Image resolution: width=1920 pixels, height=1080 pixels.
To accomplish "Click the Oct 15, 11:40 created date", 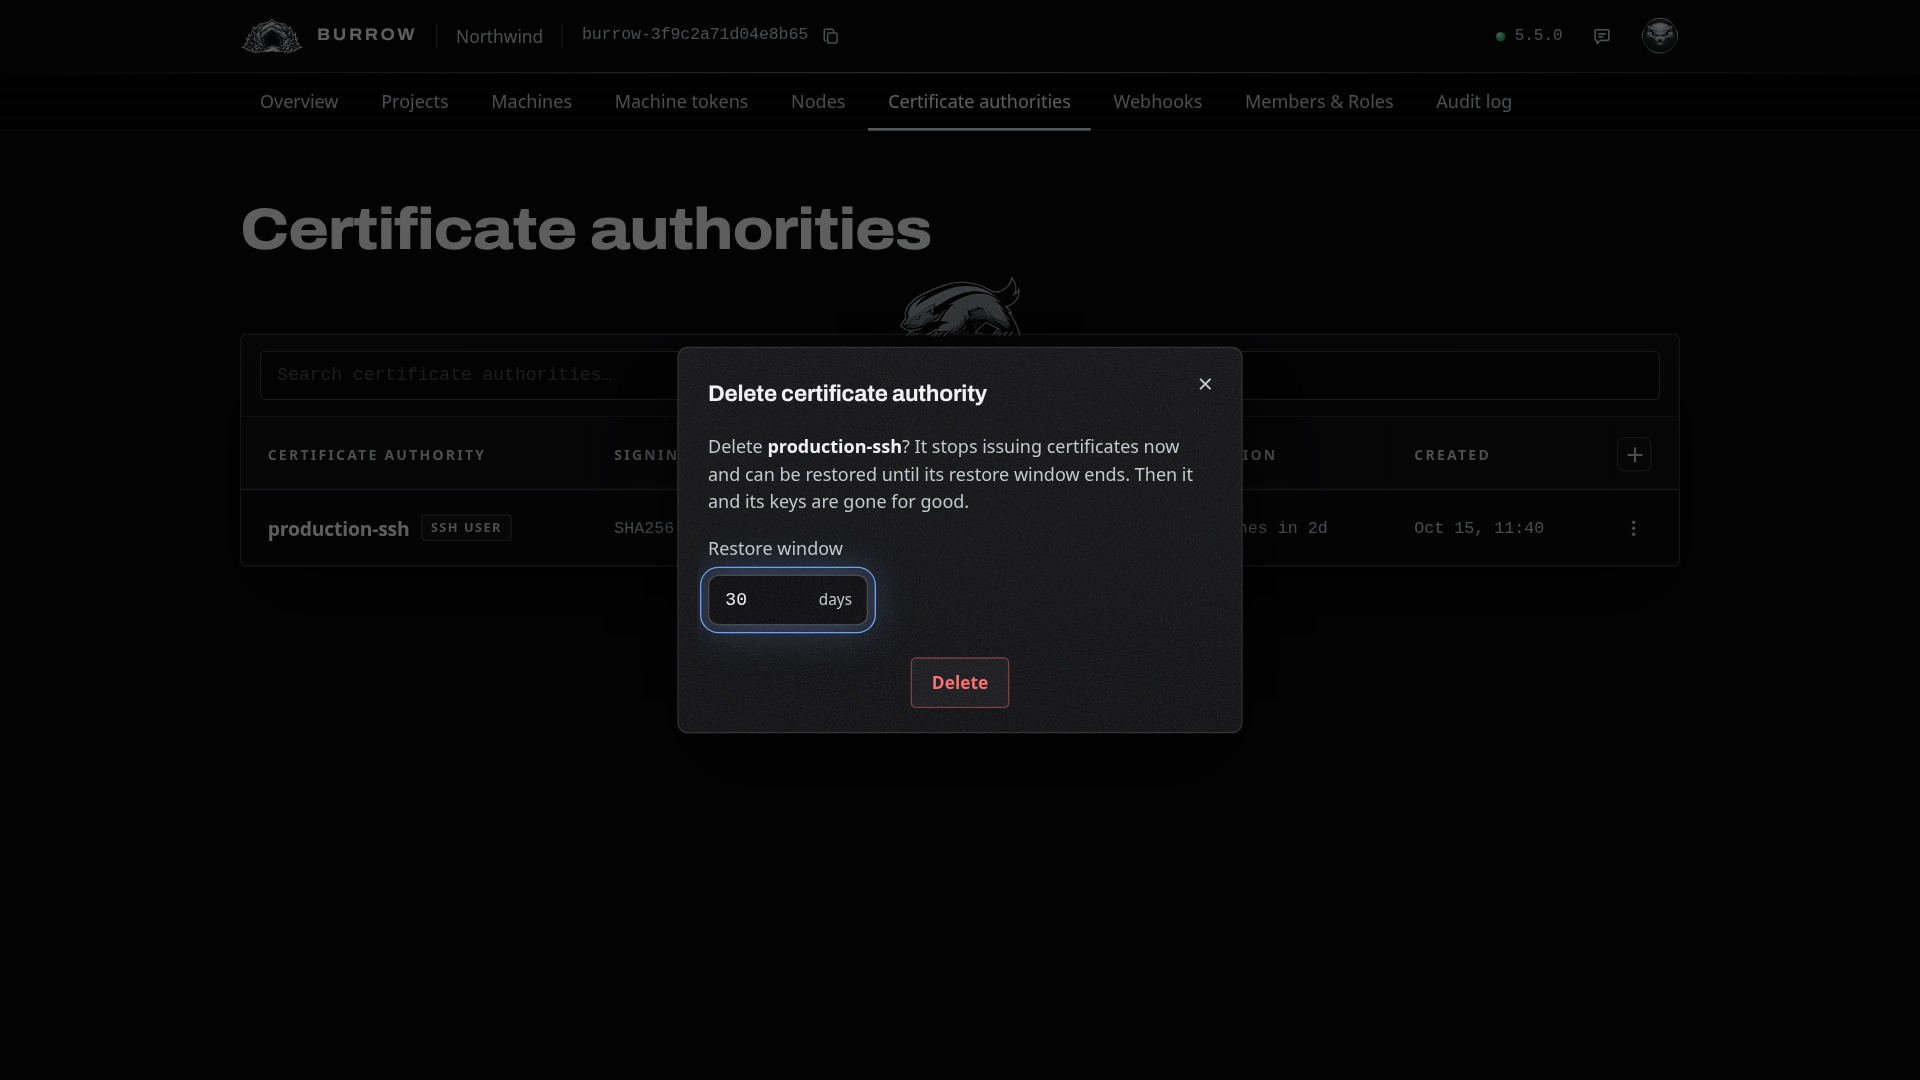I will tap(1479, 528).
